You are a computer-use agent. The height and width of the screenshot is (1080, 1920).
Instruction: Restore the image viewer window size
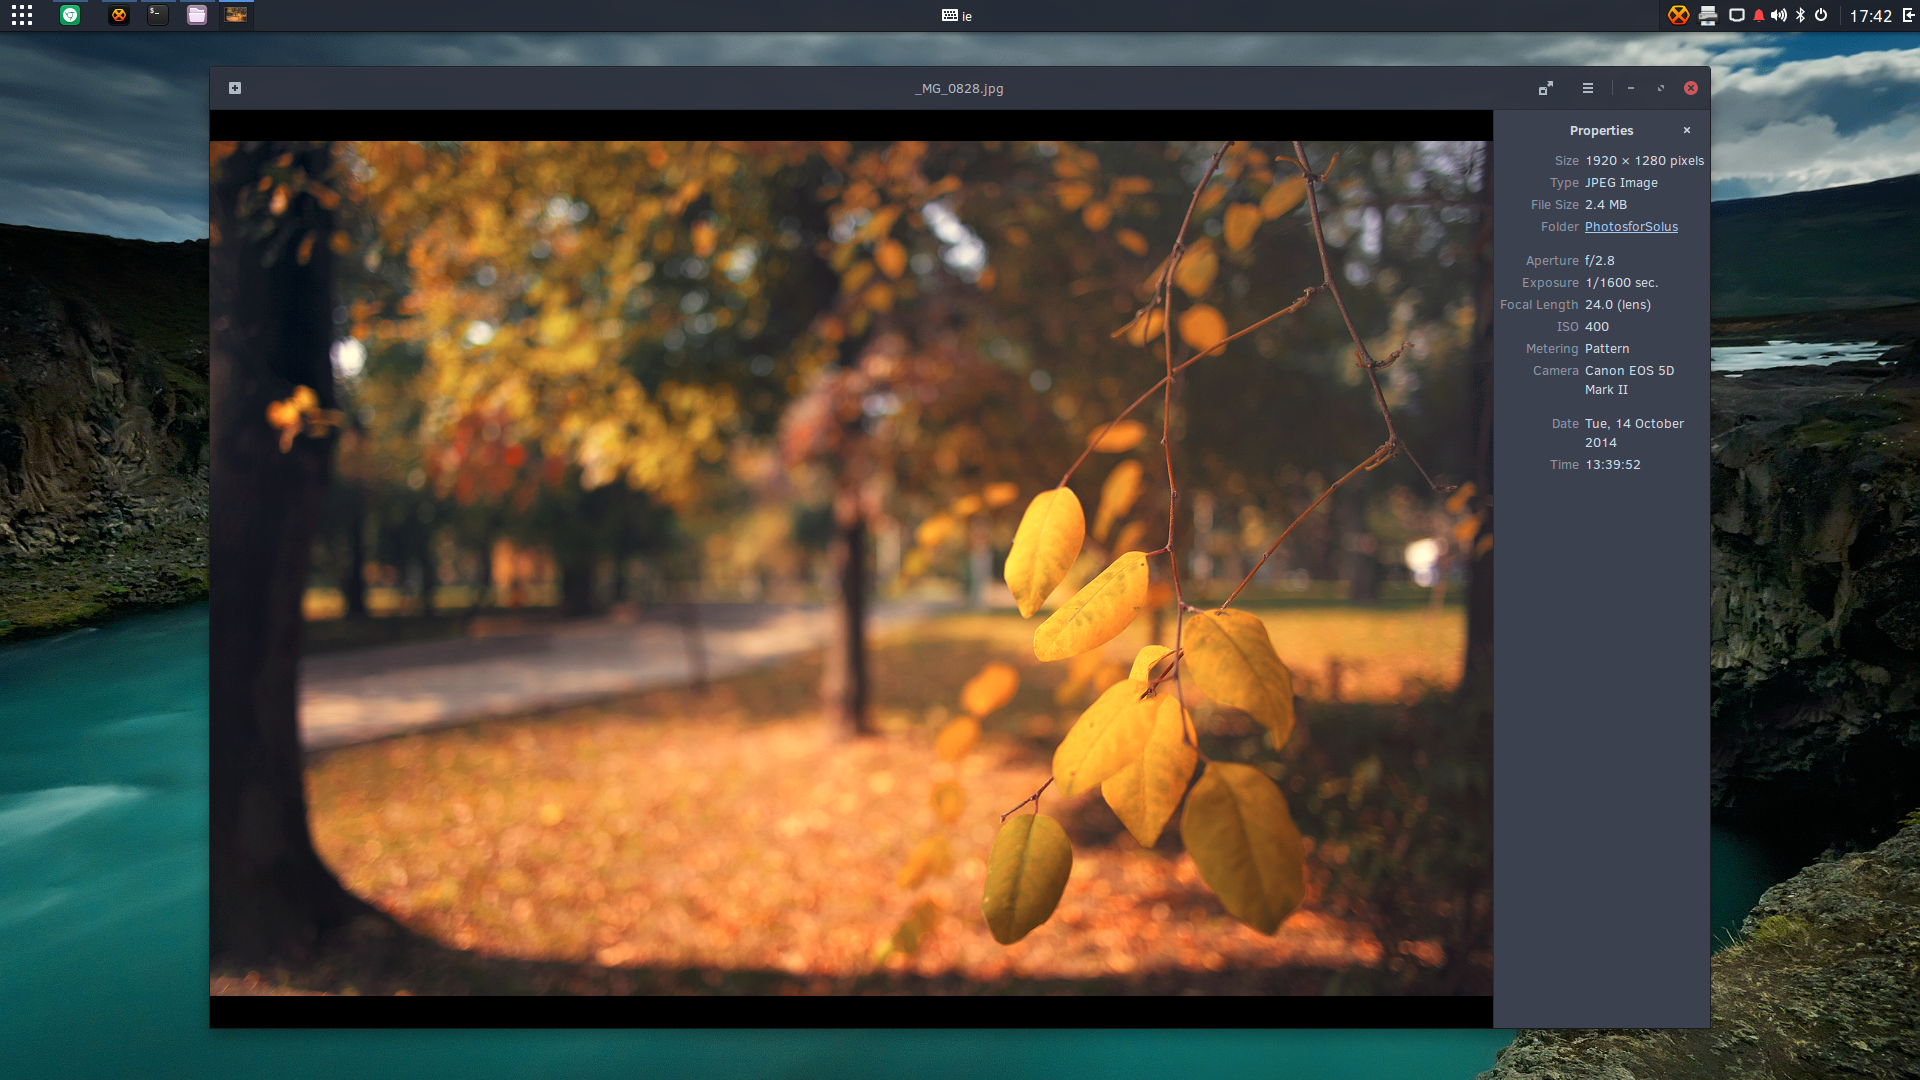[1661, 88]
